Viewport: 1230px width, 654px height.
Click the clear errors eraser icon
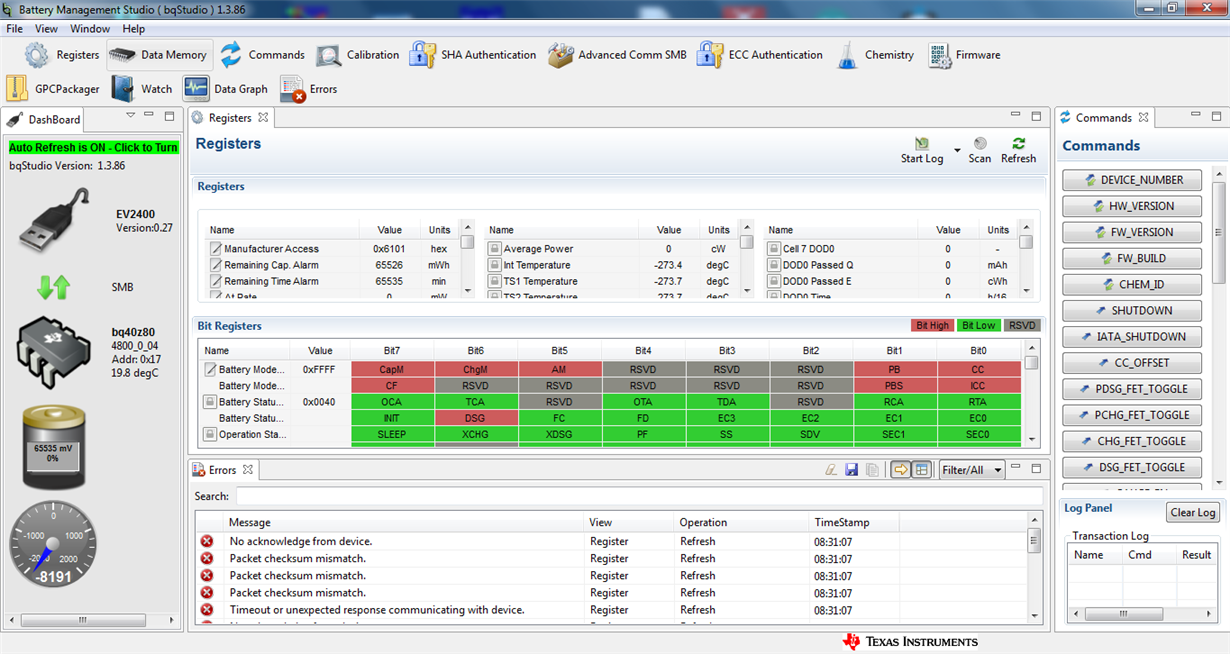831,469
